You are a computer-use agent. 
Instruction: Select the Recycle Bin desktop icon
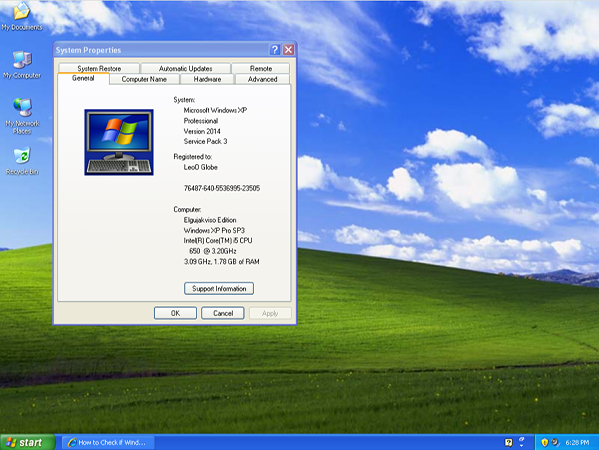coord(22,161)
